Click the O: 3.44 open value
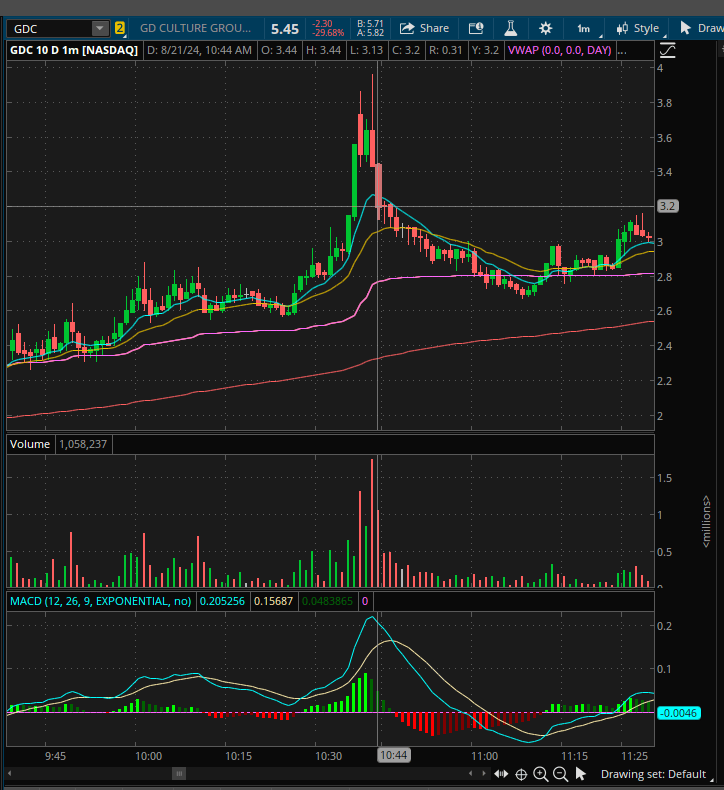The width and height of the screenshot is (724, 790). (279, 50)
